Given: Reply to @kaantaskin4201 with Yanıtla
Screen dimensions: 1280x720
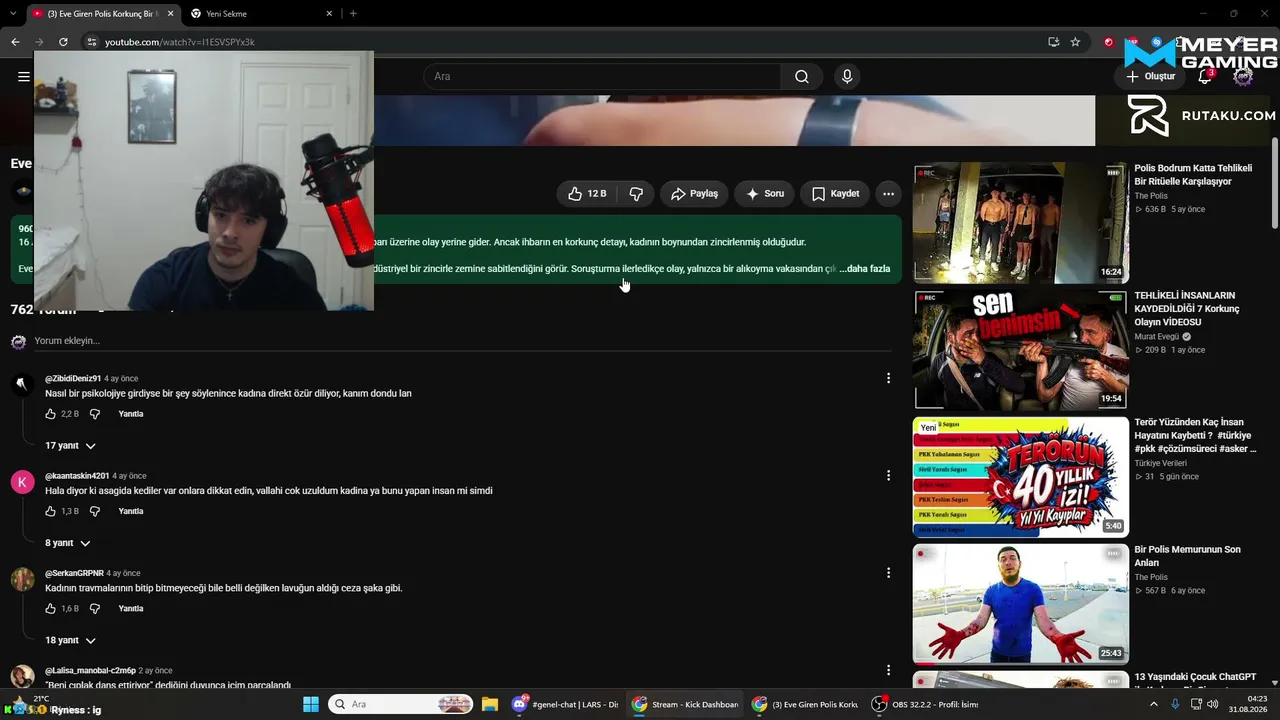Looking at the screenshot, I should [131, 511].
